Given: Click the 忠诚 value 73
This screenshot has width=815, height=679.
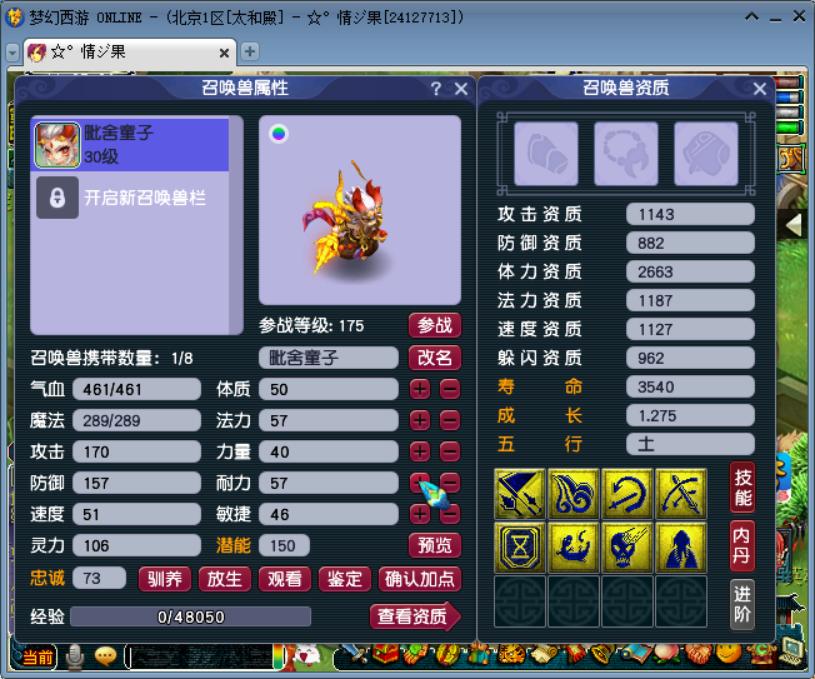Looking at the screenshot, I should pyautogui.click(x=99, y=578).
